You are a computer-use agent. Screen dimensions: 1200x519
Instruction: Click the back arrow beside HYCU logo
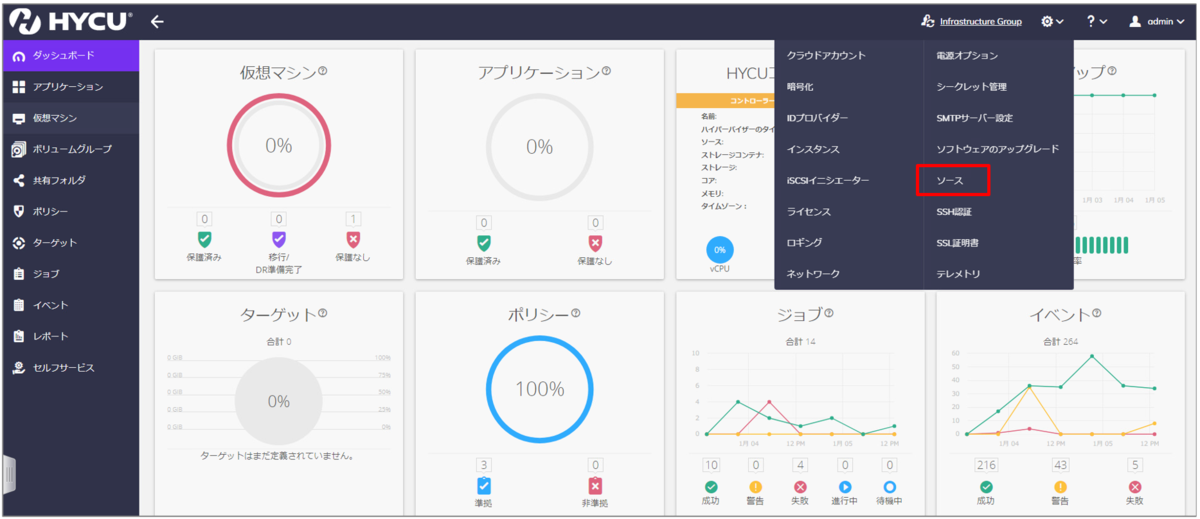pos(157,21)
